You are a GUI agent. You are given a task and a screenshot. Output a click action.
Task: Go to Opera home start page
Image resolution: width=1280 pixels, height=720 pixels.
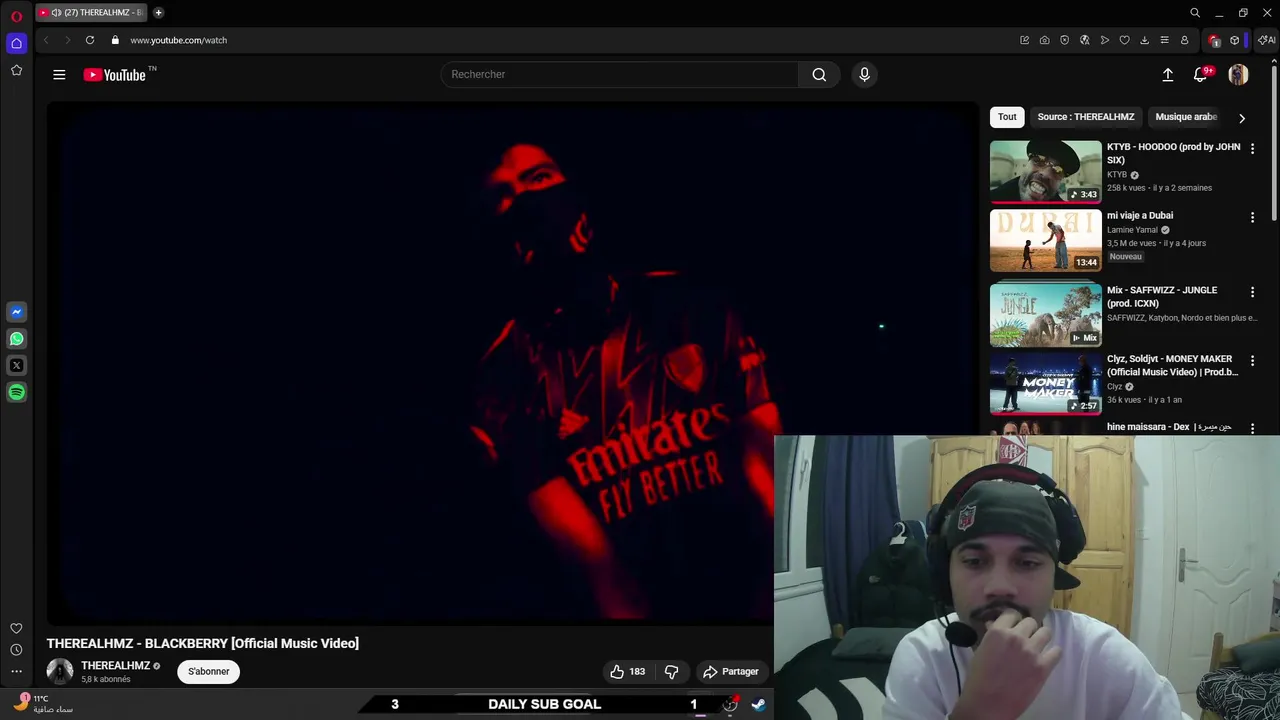tap(16, 43)
